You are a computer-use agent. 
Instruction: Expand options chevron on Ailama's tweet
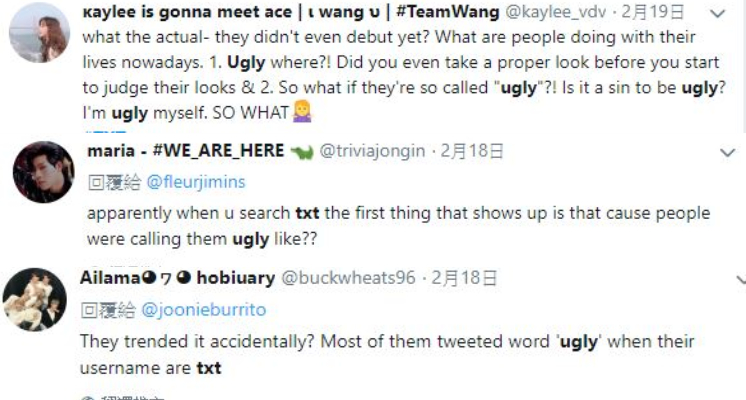point(741,280)
